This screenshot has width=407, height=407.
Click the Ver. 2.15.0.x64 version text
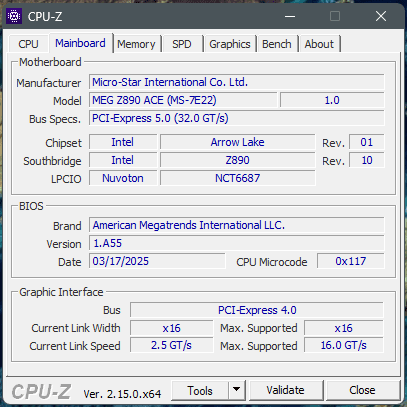(x=122, y=394)
